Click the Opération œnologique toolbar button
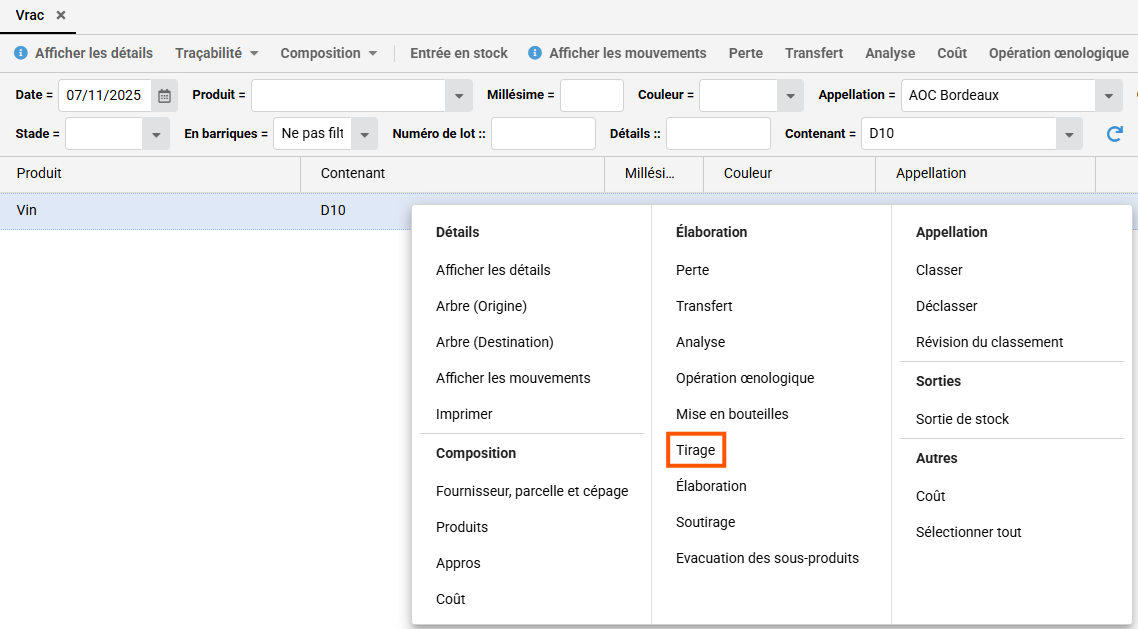The width and height of the screenshot is (1138, 629). tap(1058, 53)
